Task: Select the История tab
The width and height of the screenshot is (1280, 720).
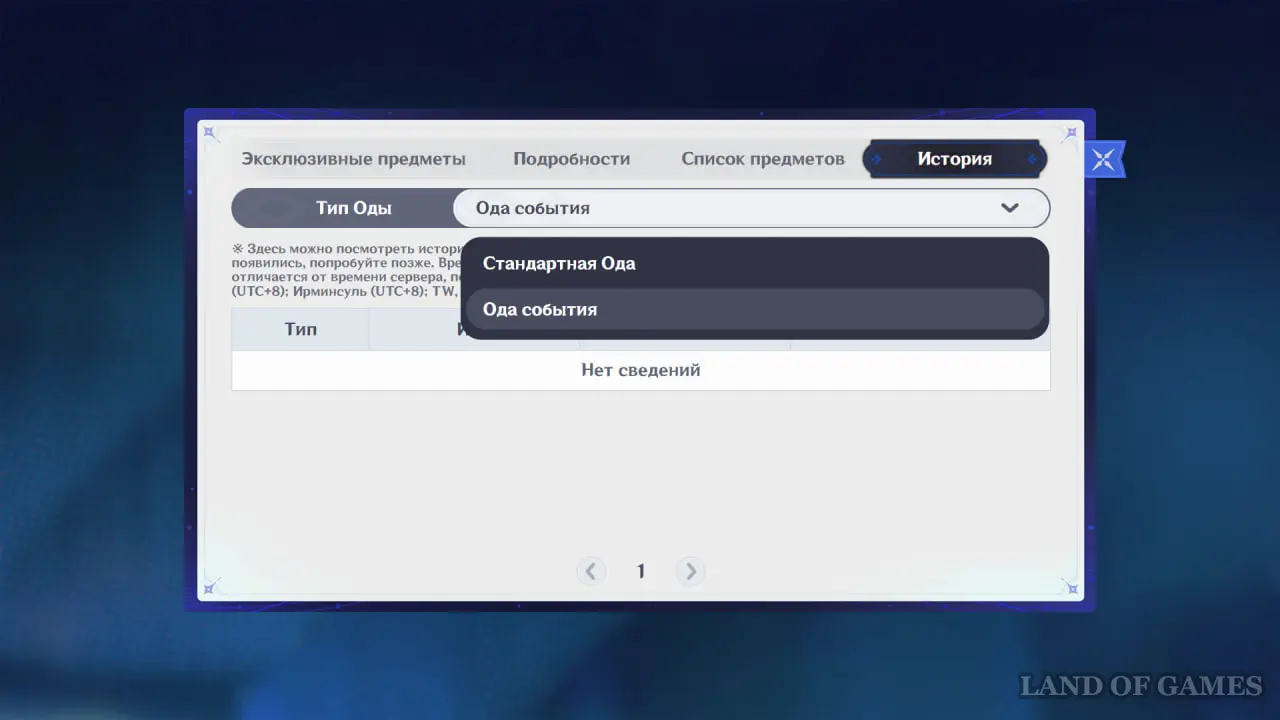Action: (x=954, y=159)
